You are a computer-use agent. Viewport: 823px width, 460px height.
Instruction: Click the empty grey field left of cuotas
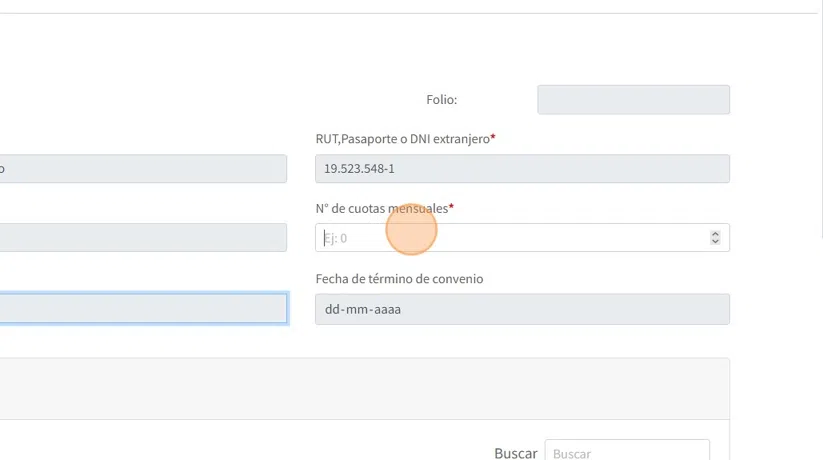click(143, 238)
